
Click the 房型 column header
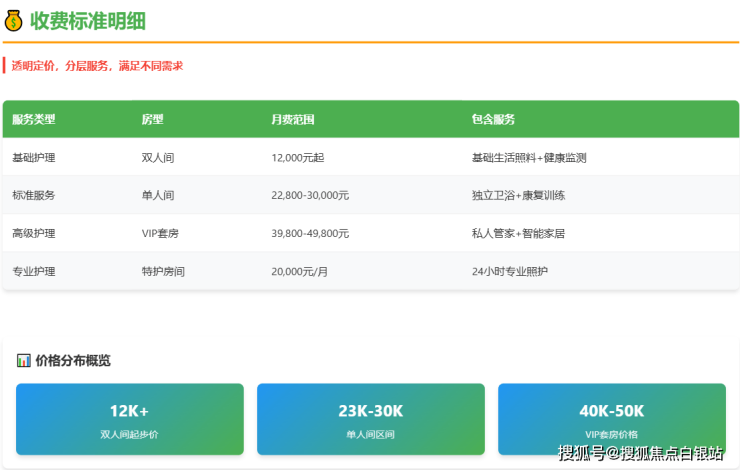coord(152,119)
